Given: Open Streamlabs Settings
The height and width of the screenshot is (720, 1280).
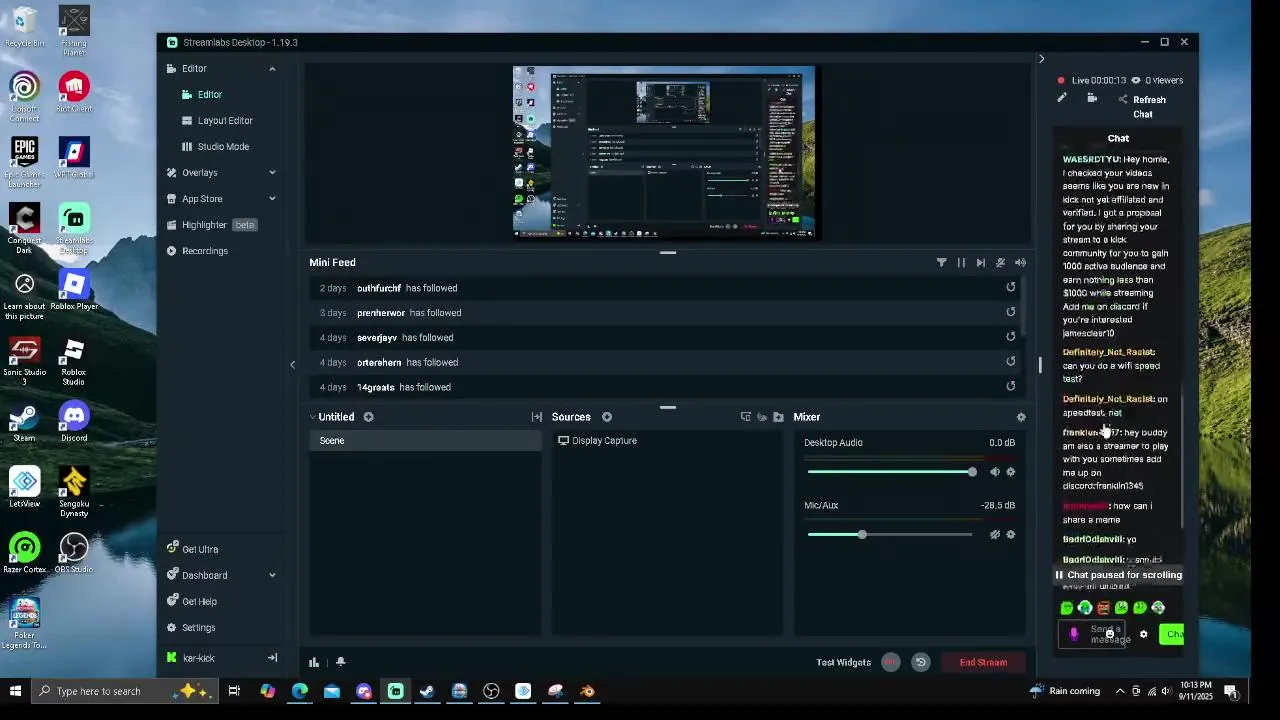Looking at the screenshot, I should pyautogui.click(x=198, y=627).
